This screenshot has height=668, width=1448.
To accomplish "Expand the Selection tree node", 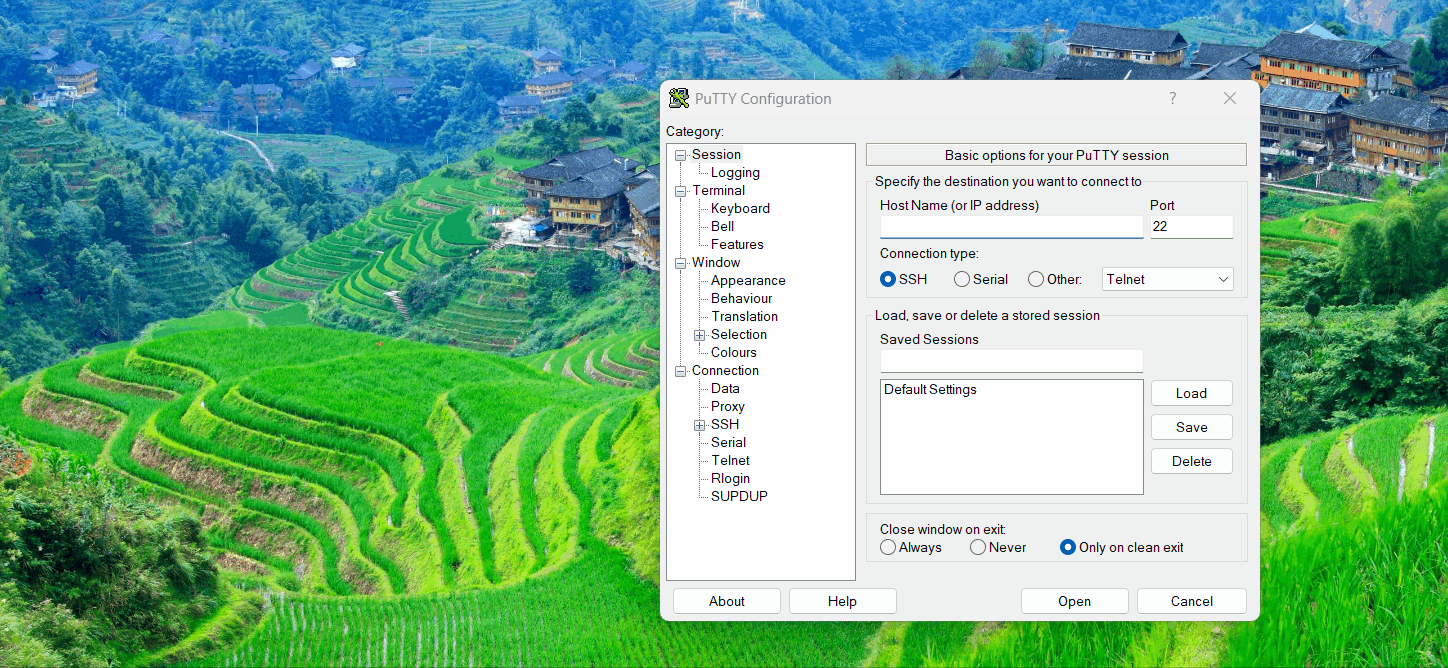I will pos(700,335).
